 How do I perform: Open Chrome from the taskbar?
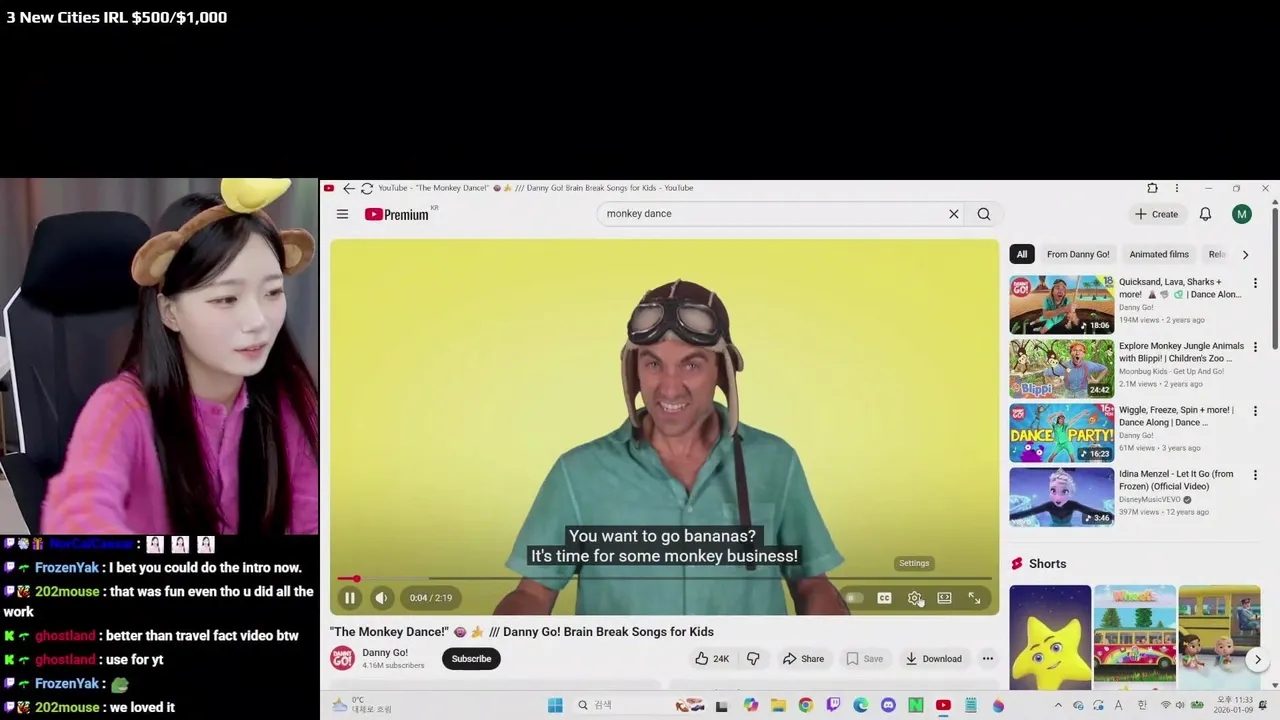(806, 706)
